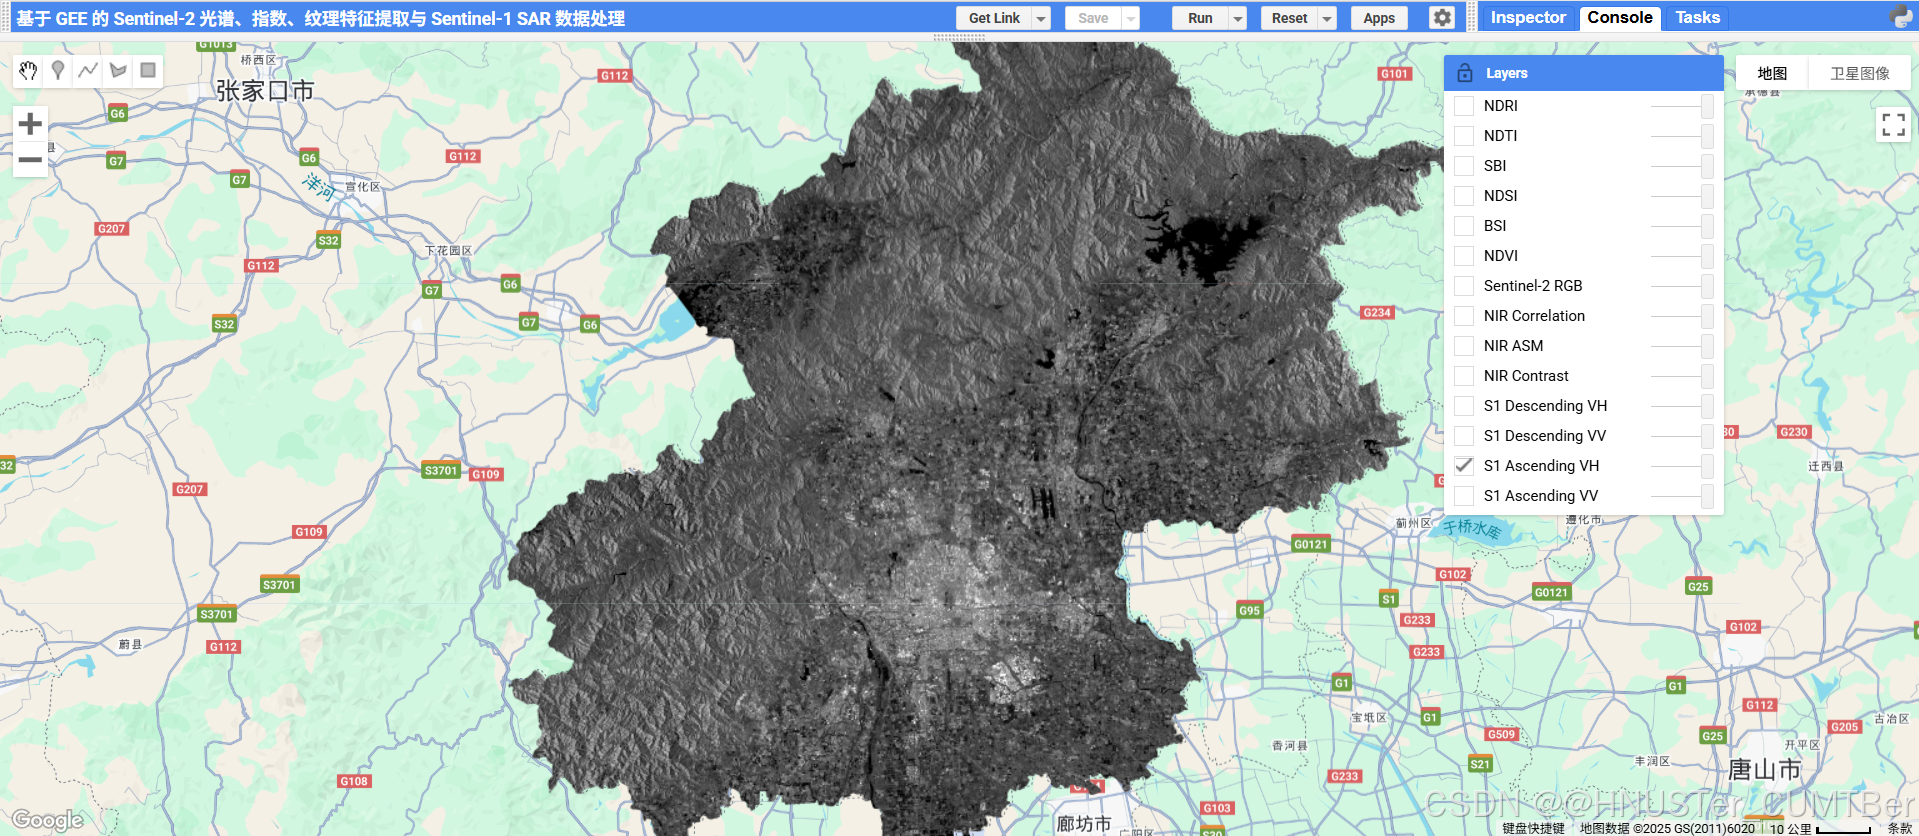Select the draw rectangle tool
The height and width of the screenshot is (836, 1919).
click(x=148, y=70)
